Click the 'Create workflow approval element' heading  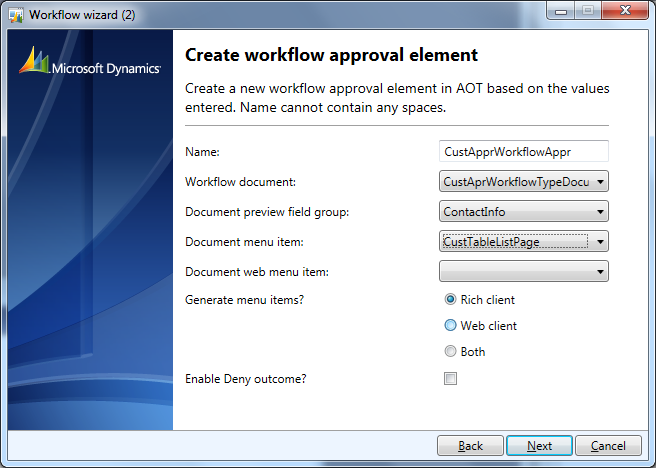(x=331, y=55)
